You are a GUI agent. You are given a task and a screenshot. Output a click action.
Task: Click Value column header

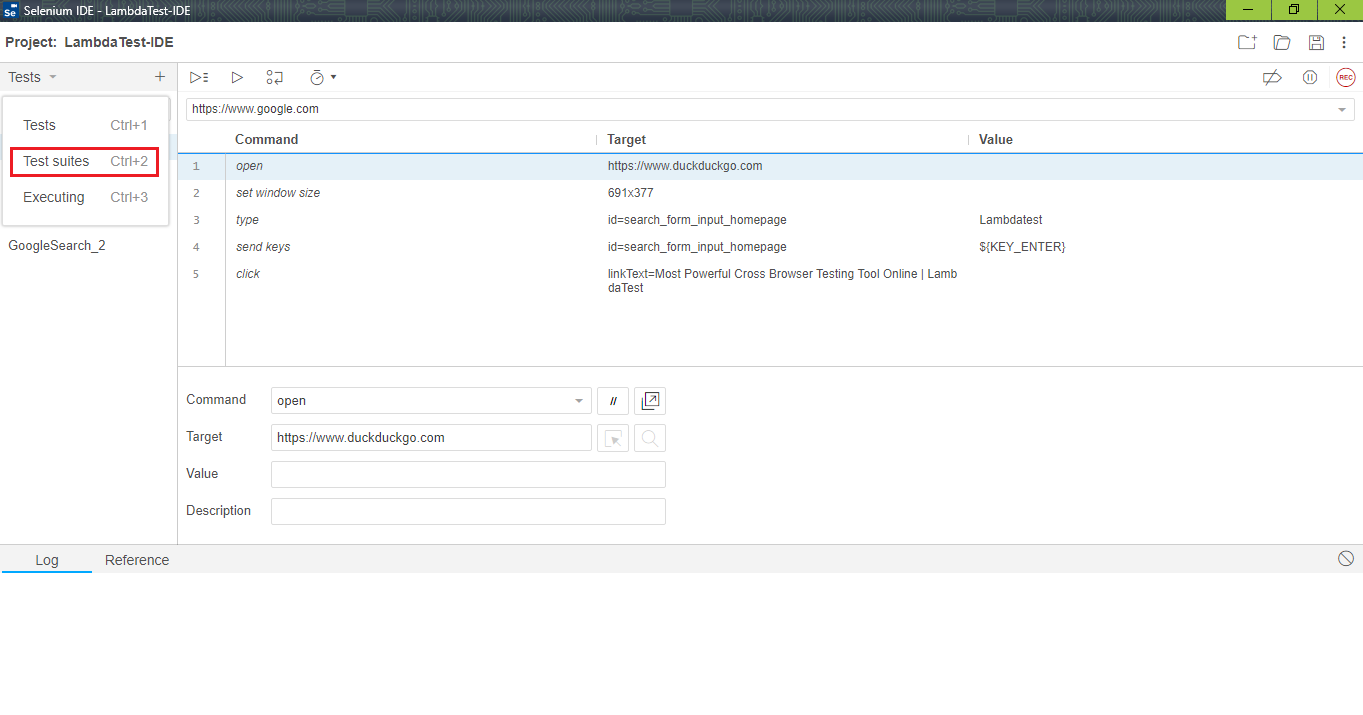pos(996,139)
